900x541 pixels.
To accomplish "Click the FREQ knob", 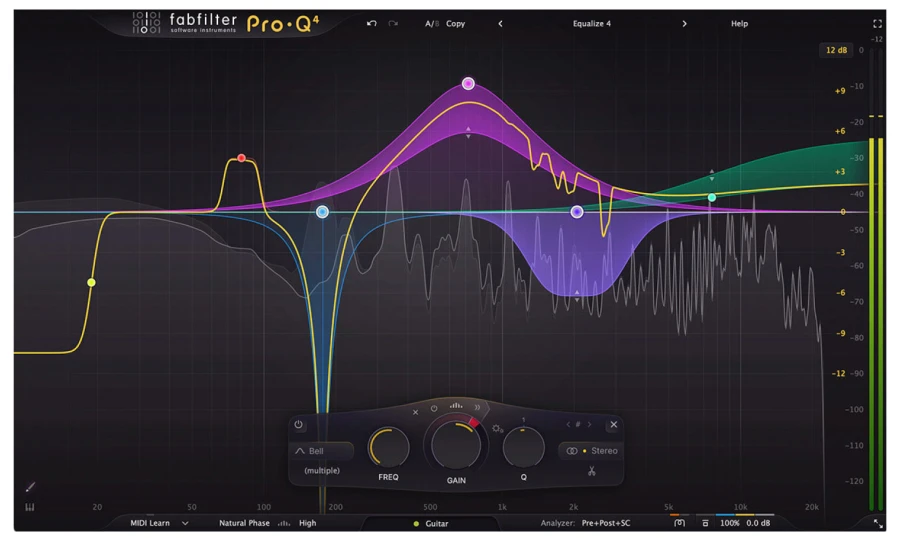I will [389, 447].
